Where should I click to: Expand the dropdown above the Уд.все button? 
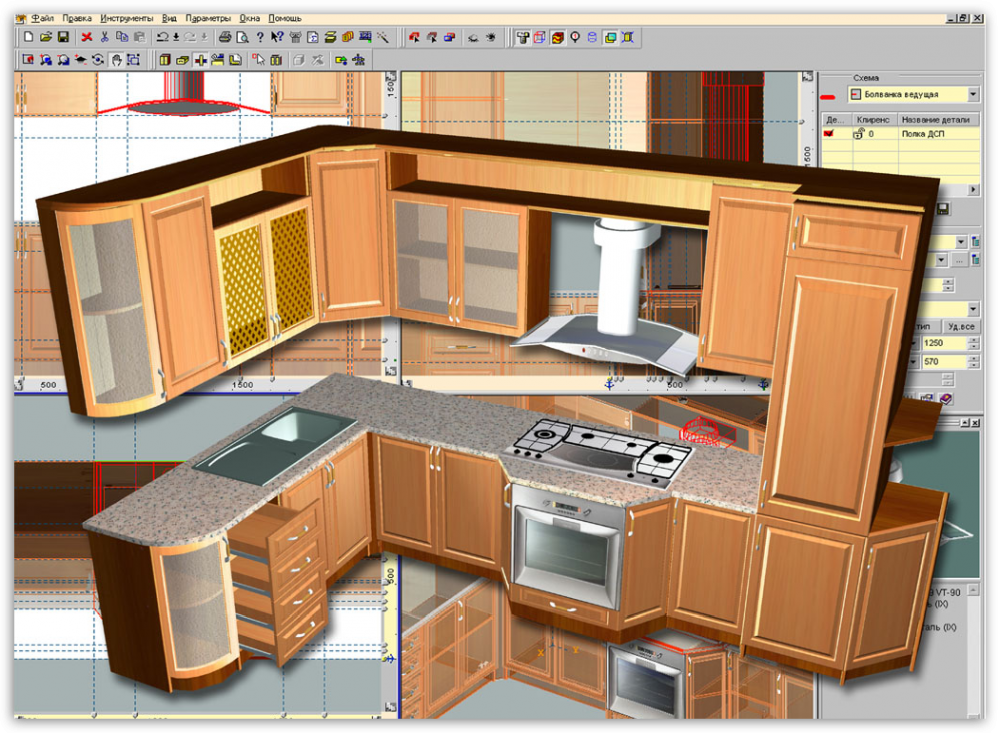point(974,309)
